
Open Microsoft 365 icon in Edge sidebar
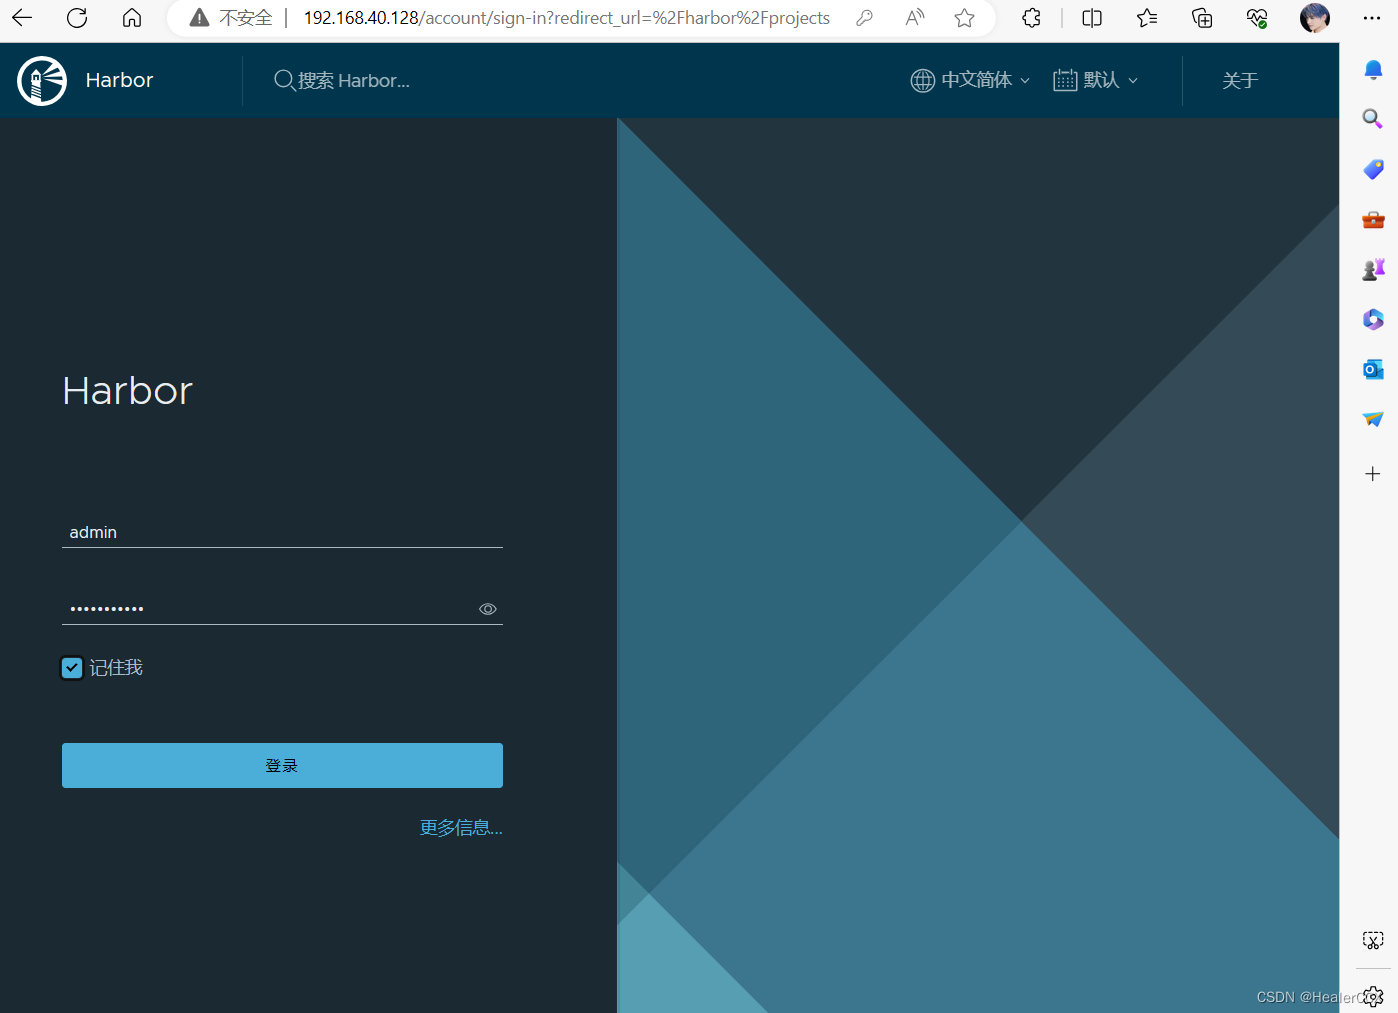click(x=1373, y=319)
